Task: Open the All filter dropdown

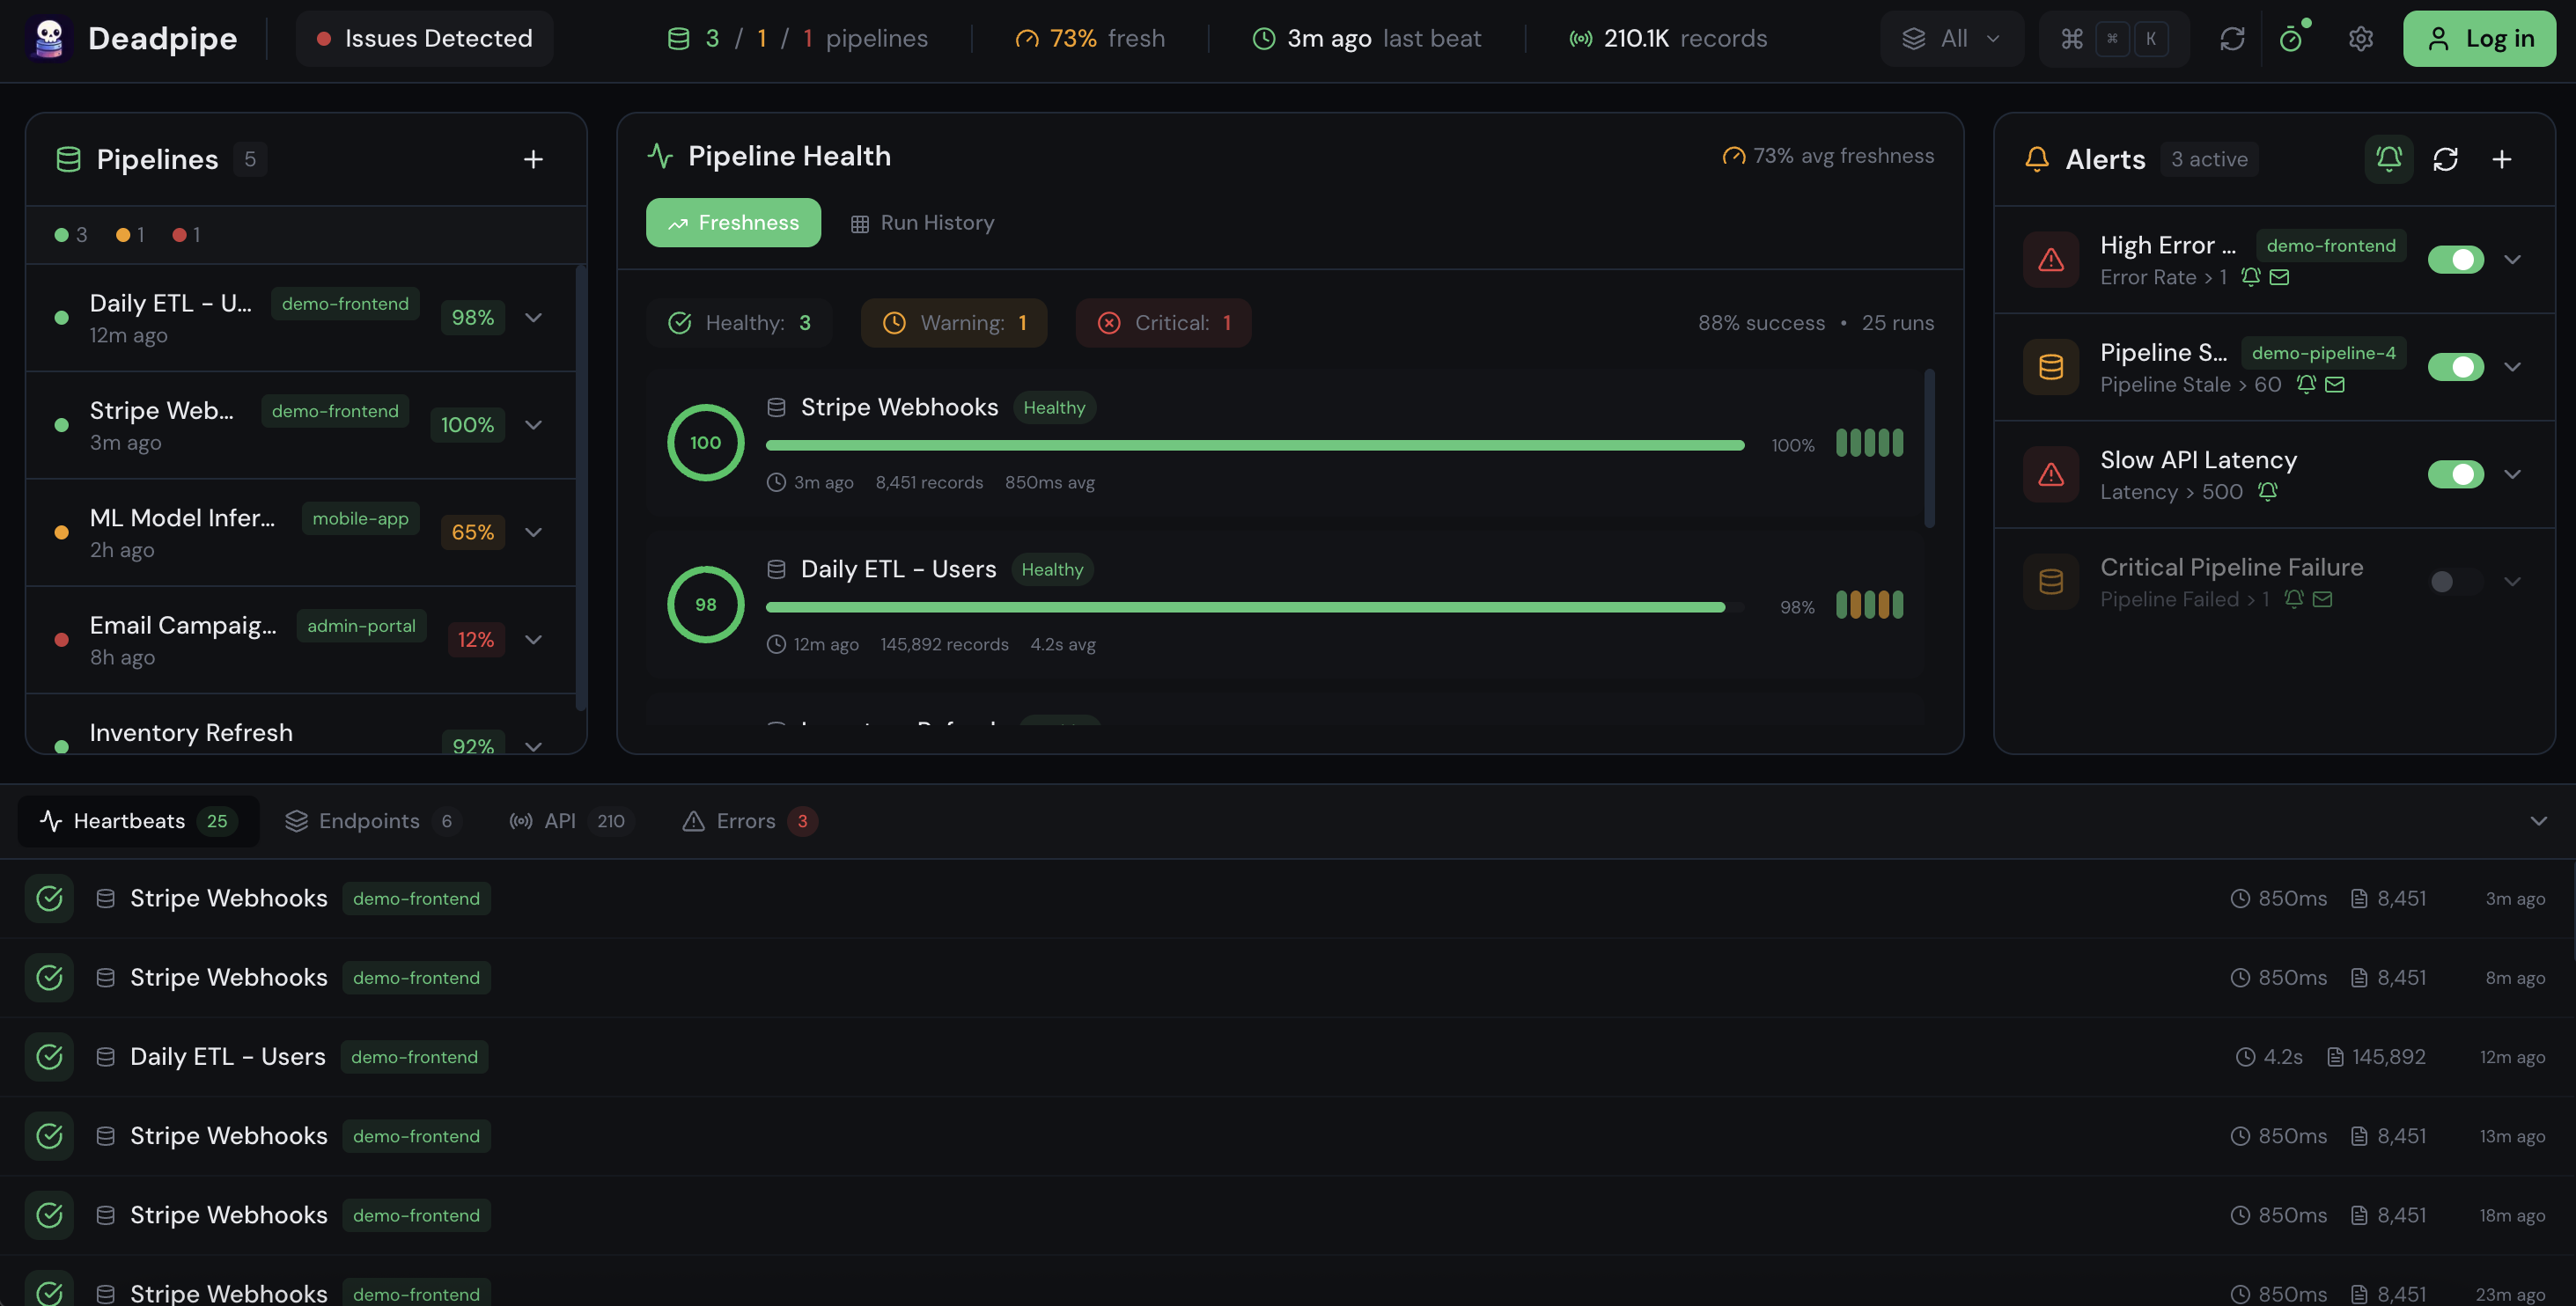Action: point(1951,38)
